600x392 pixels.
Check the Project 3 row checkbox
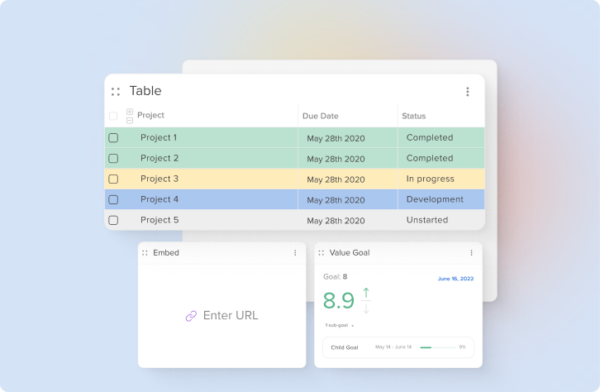click(x=113, y=179)
